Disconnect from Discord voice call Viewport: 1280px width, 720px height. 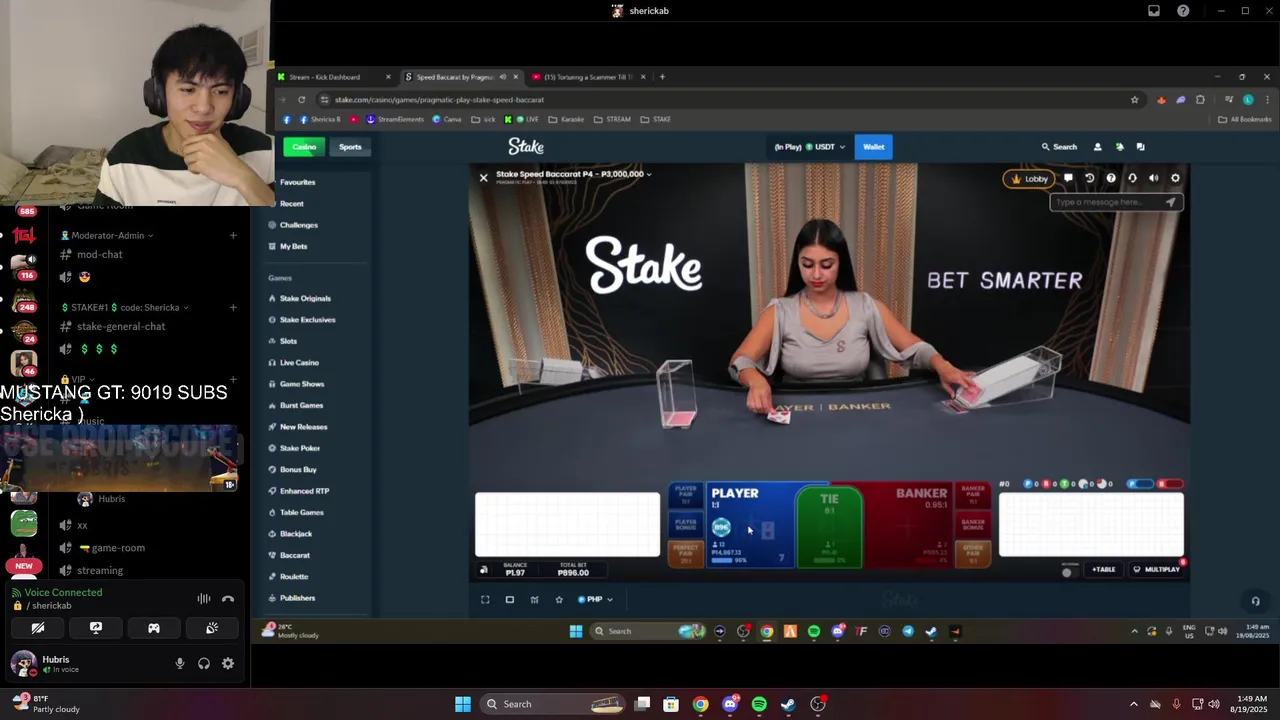[228, 598]
